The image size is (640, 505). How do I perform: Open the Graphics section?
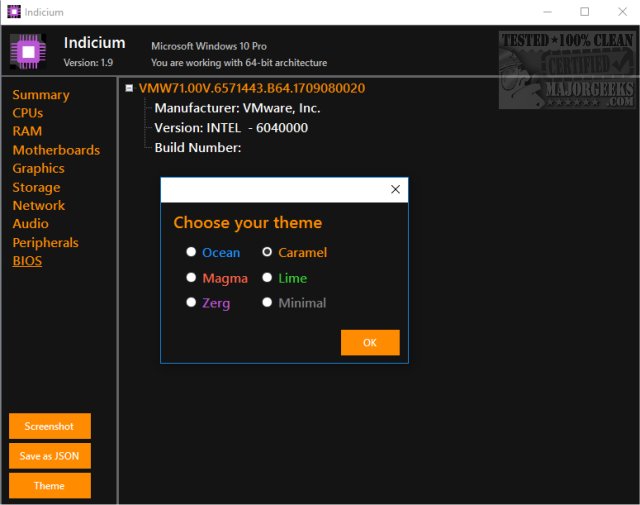[x=38, y=168]
